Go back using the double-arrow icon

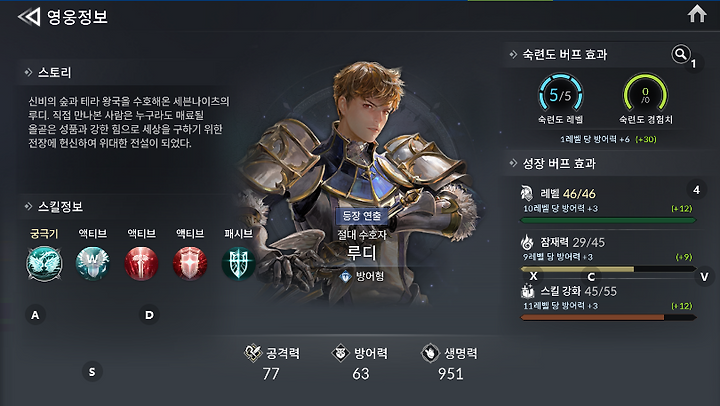29,17
